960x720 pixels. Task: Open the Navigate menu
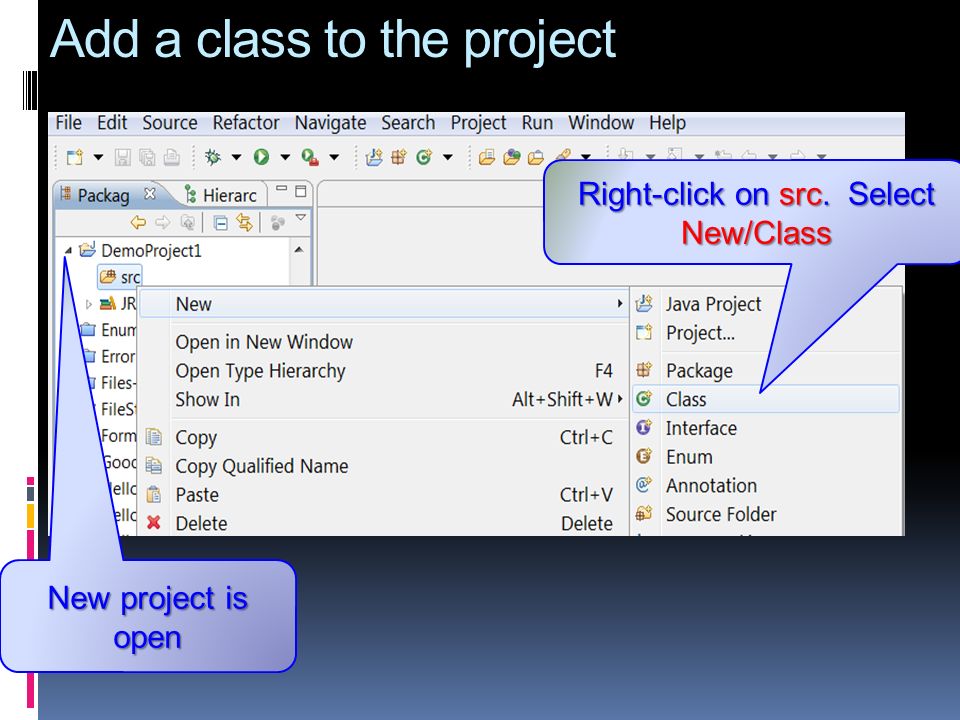331,123
